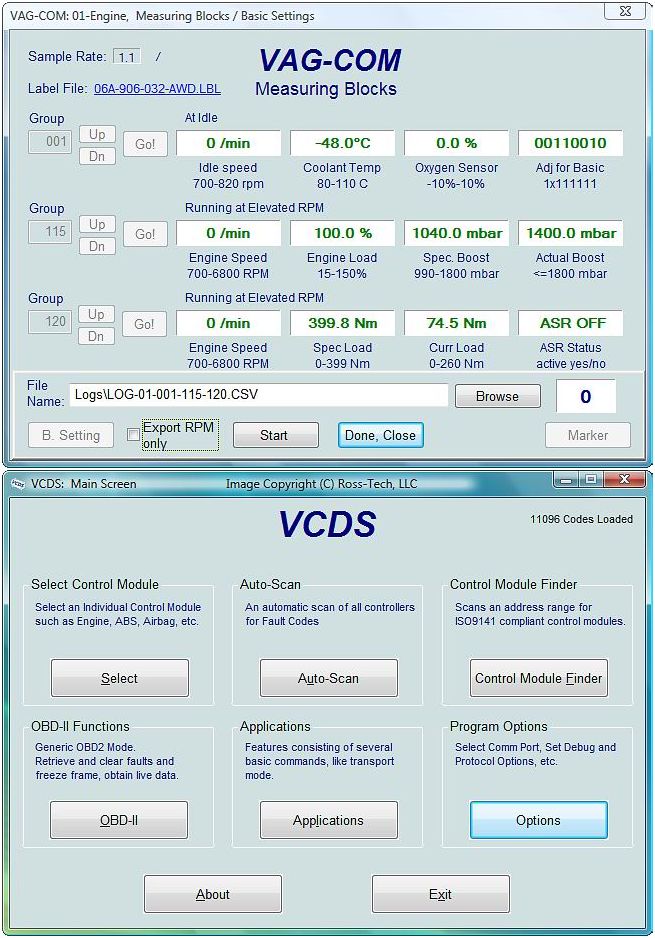Click the Start logging button

point(276,435)
